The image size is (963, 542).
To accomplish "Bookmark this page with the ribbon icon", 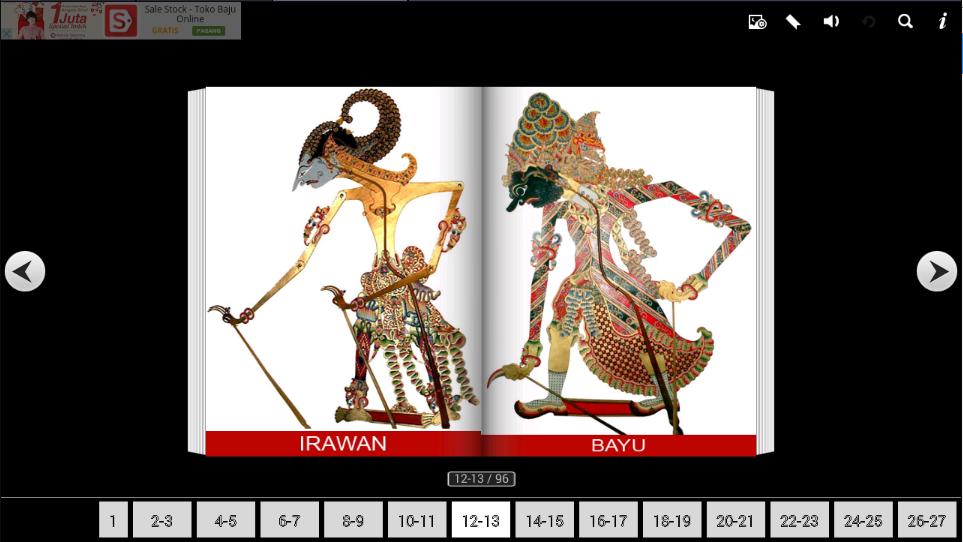I will [x=793, y=22].
